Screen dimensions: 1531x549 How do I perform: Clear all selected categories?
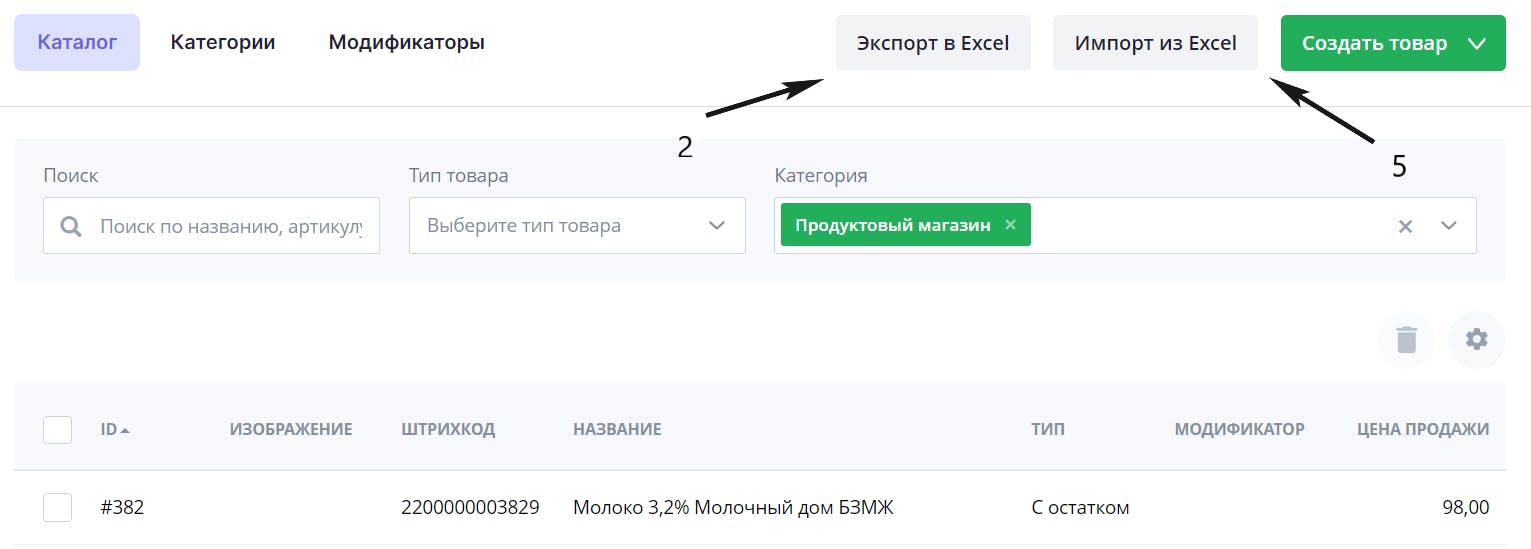coord(1405,226)
